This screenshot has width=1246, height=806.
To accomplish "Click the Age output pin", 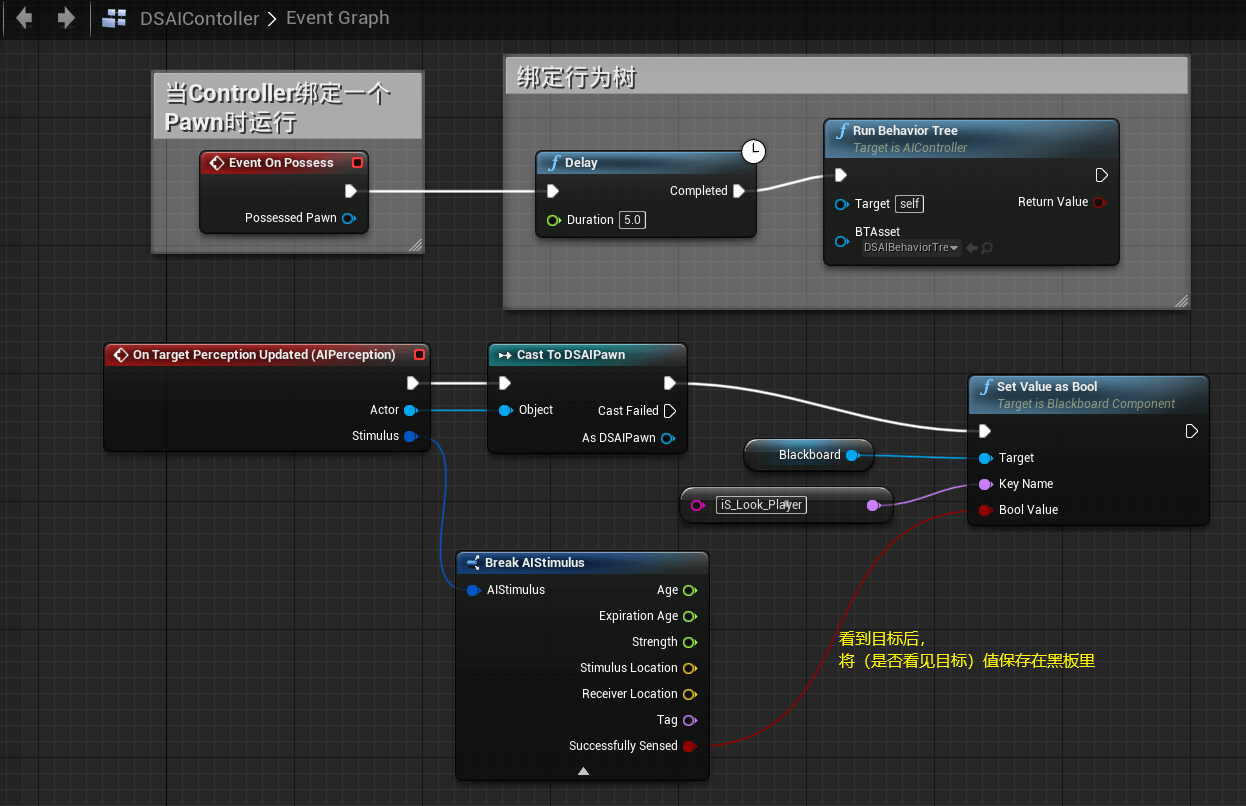I will pos(689,590).
